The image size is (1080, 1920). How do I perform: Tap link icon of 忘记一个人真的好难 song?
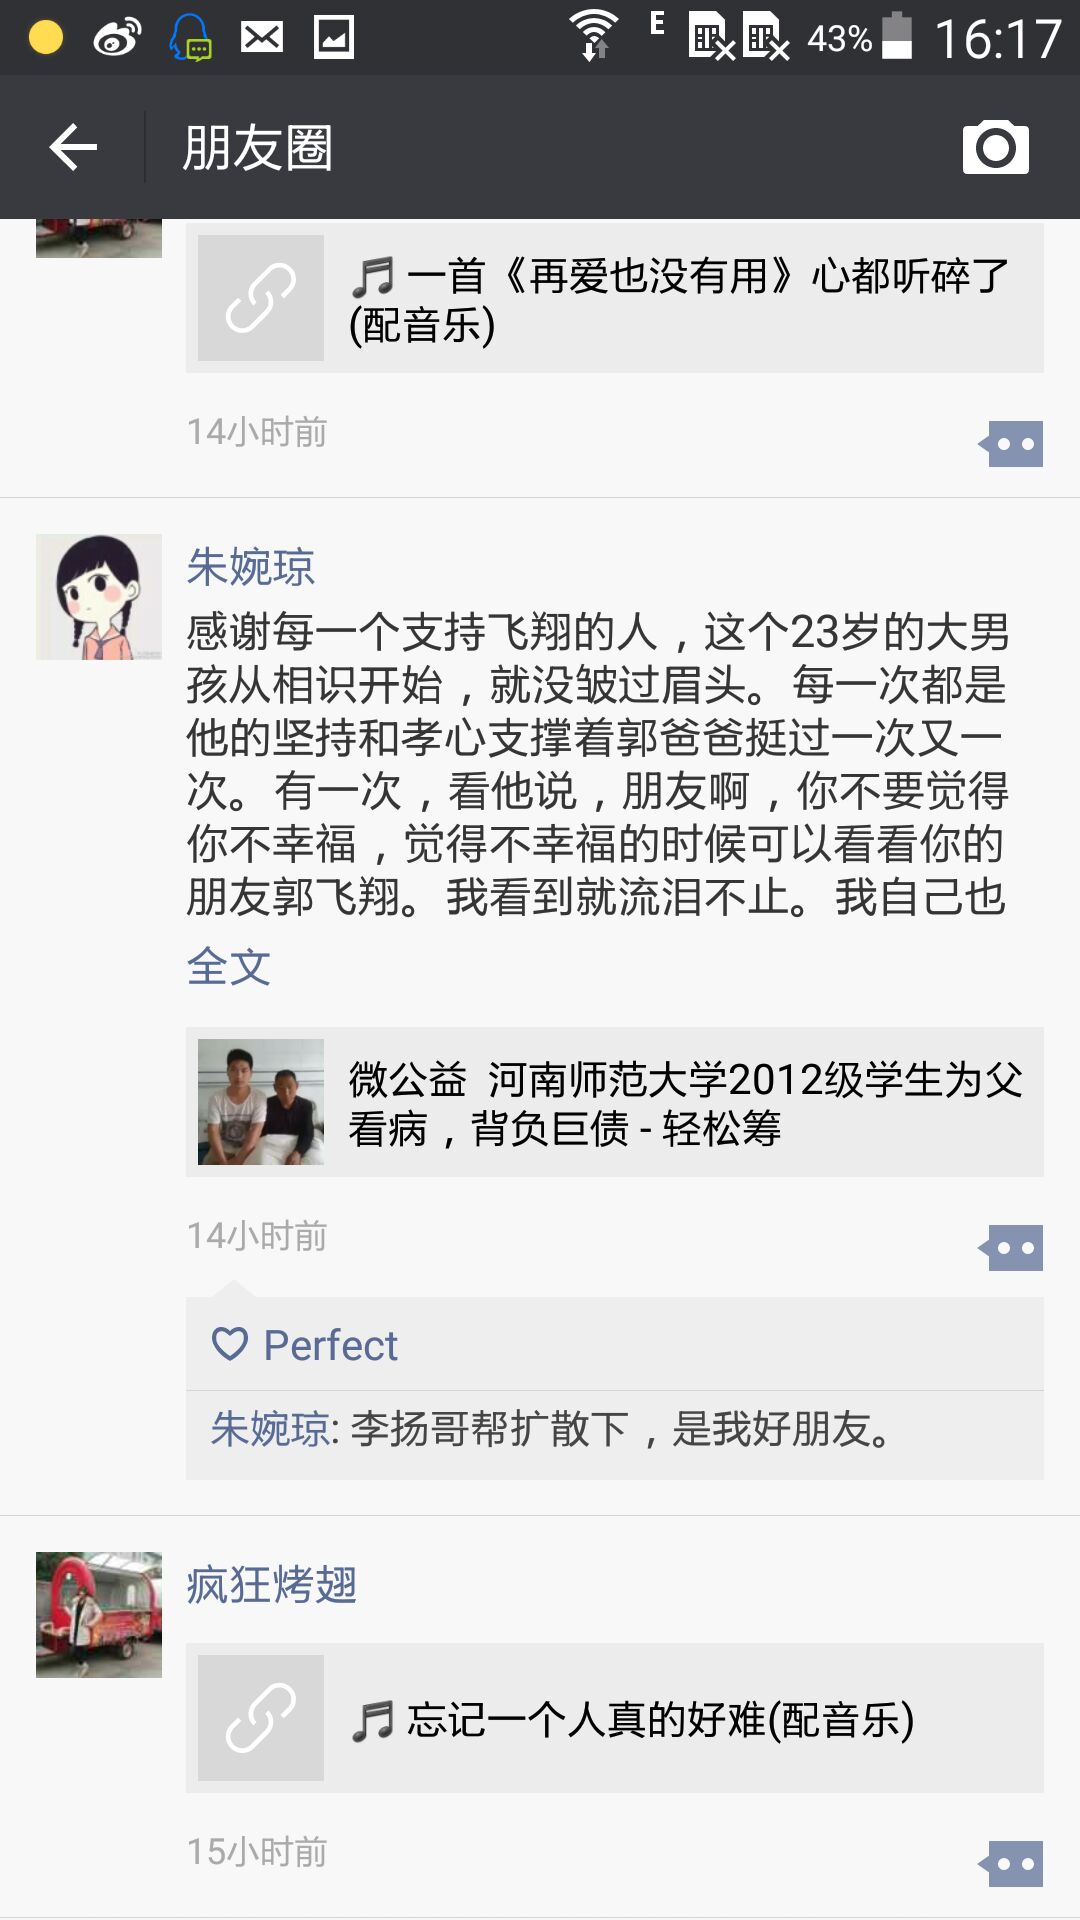tap(260, 1718)
